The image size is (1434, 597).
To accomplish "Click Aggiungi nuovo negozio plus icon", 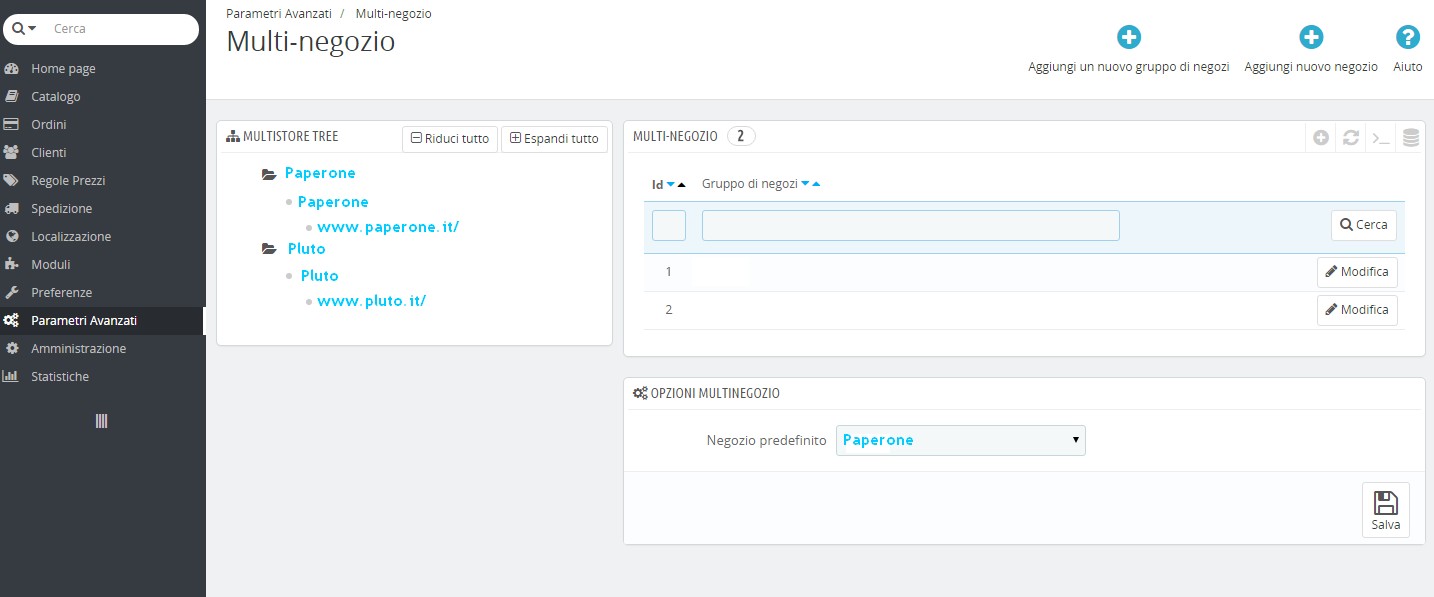I will (x=1311, y=38).
